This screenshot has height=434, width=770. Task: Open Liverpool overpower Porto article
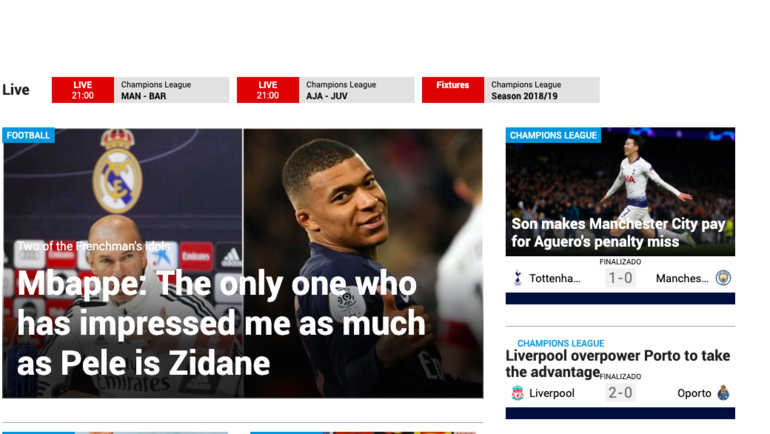click(x=618, y=363)
